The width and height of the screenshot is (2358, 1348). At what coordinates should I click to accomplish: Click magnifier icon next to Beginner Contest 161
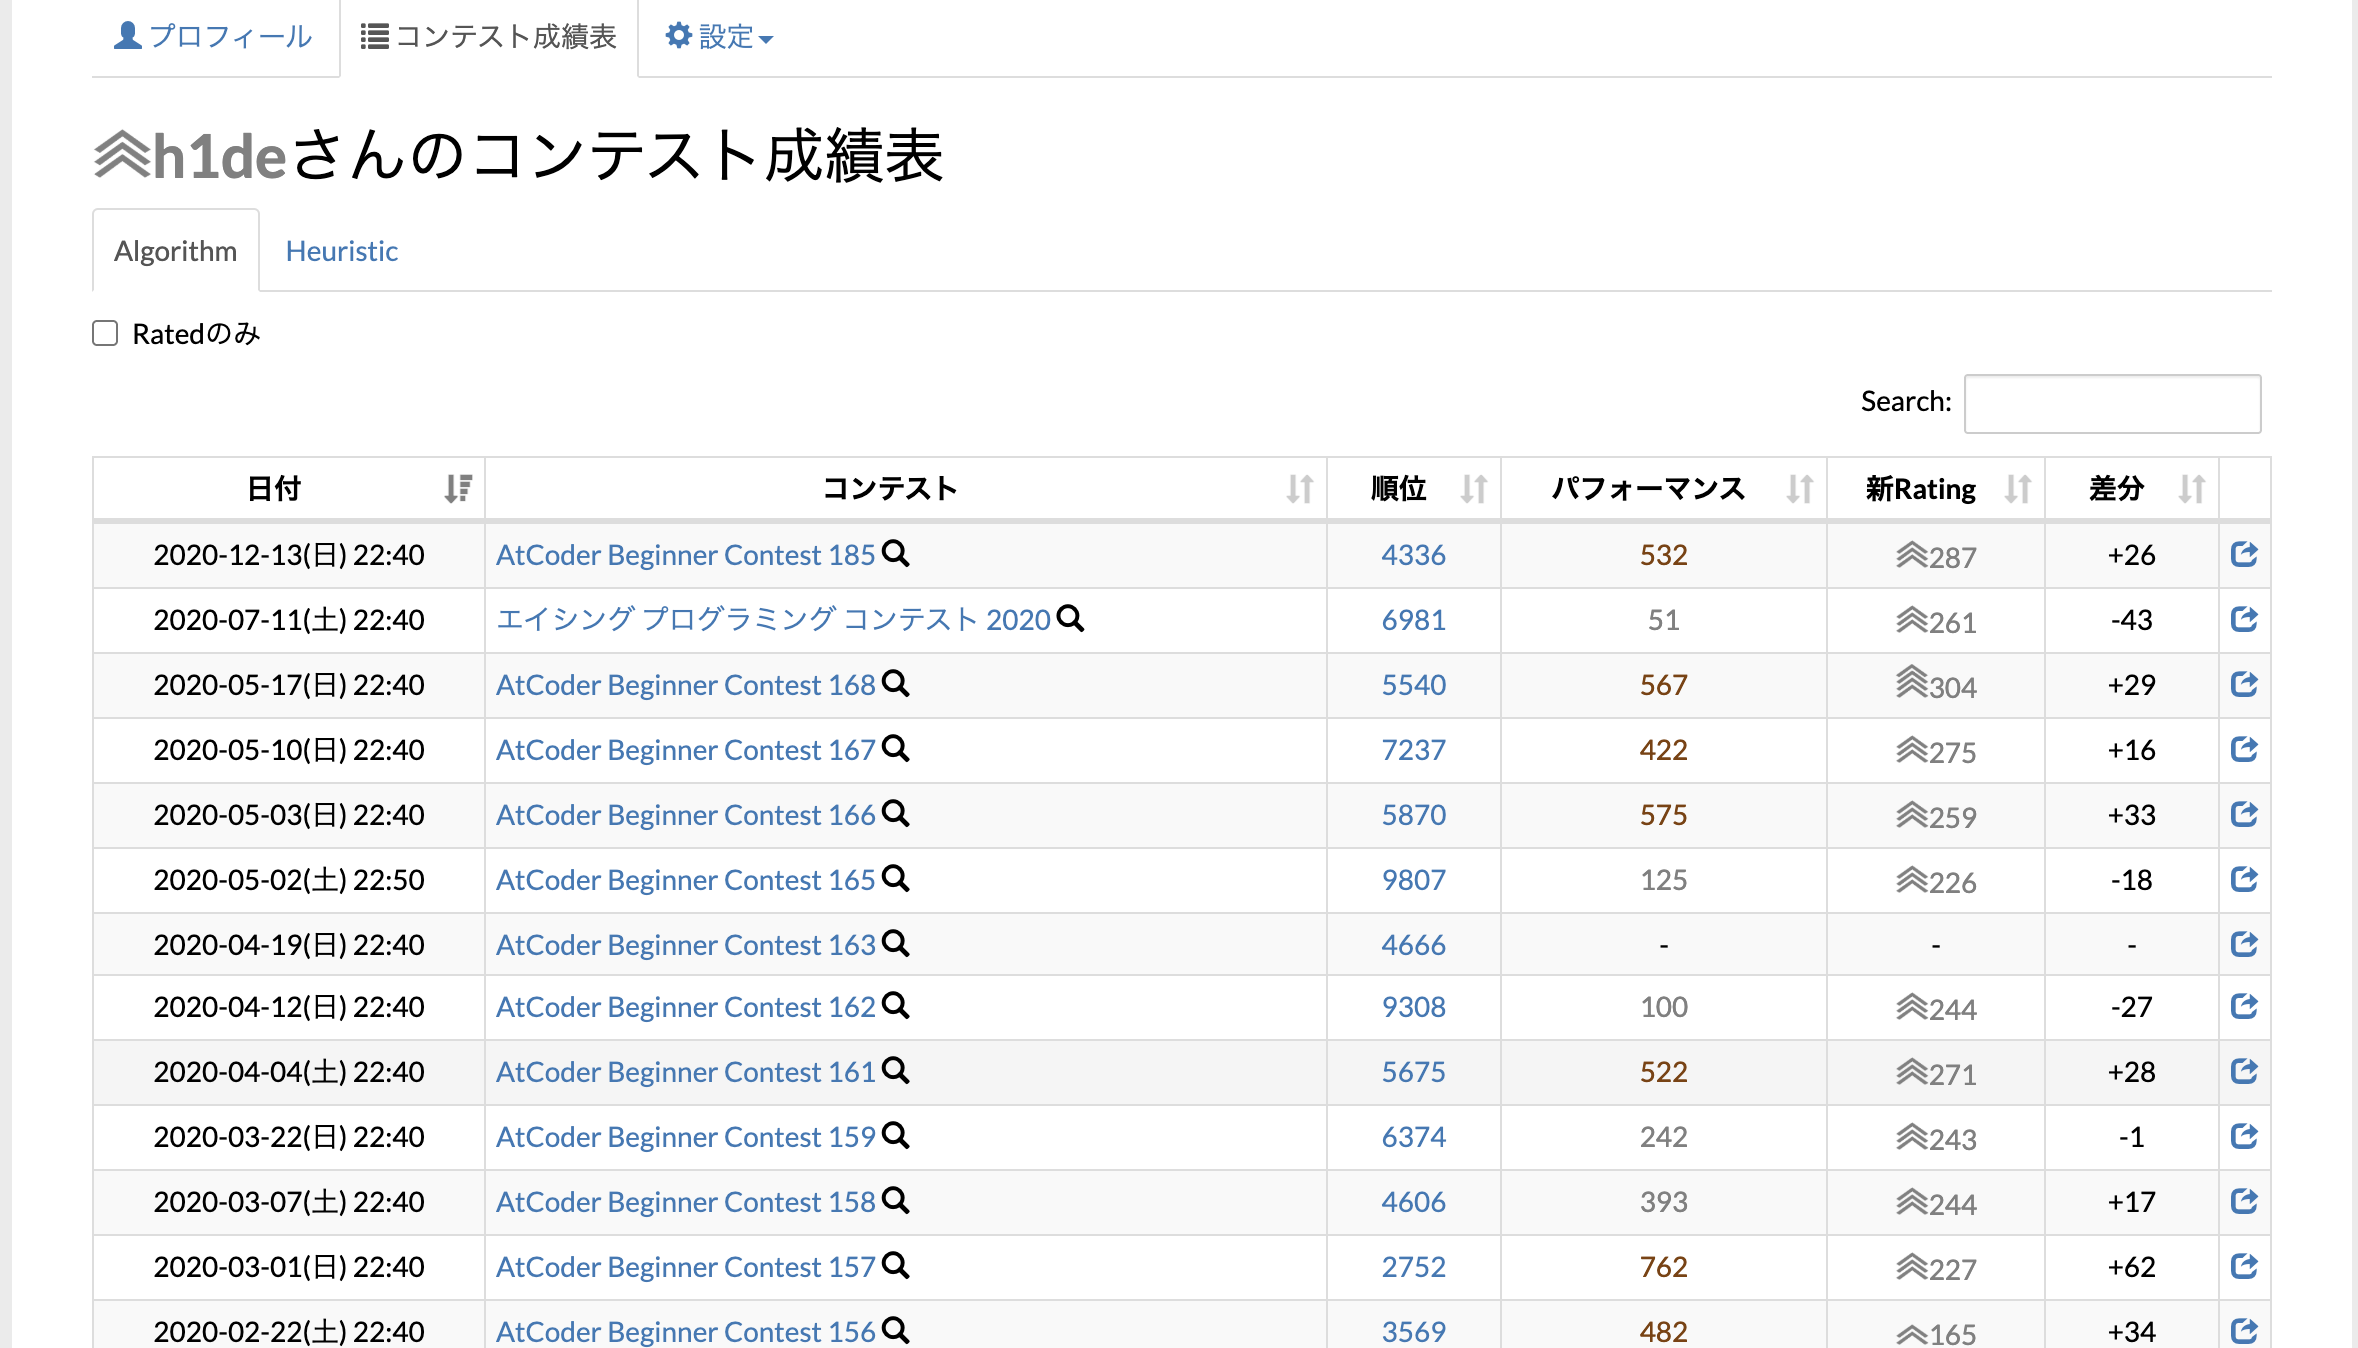896,1071
